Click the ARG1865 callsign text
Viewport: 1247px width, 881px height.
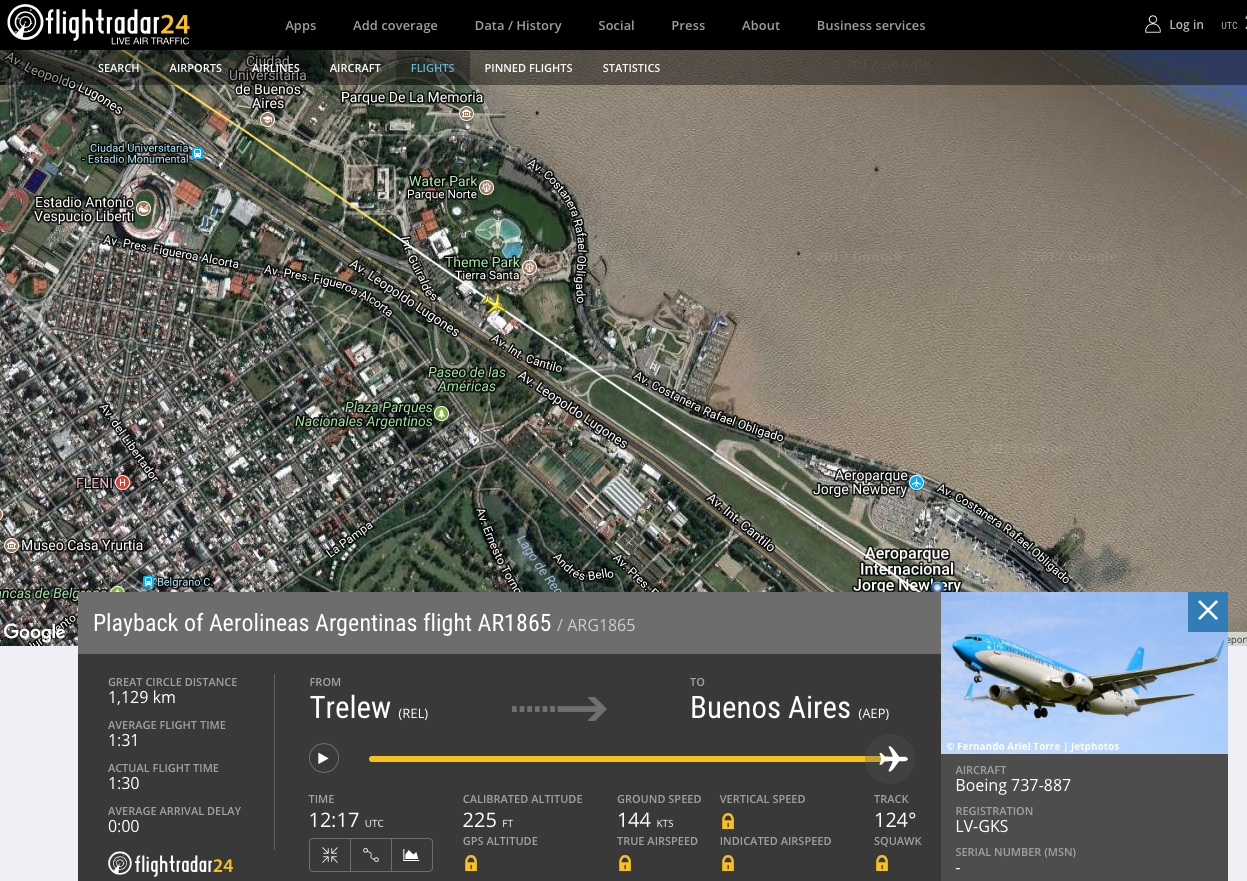pos(601,625)
